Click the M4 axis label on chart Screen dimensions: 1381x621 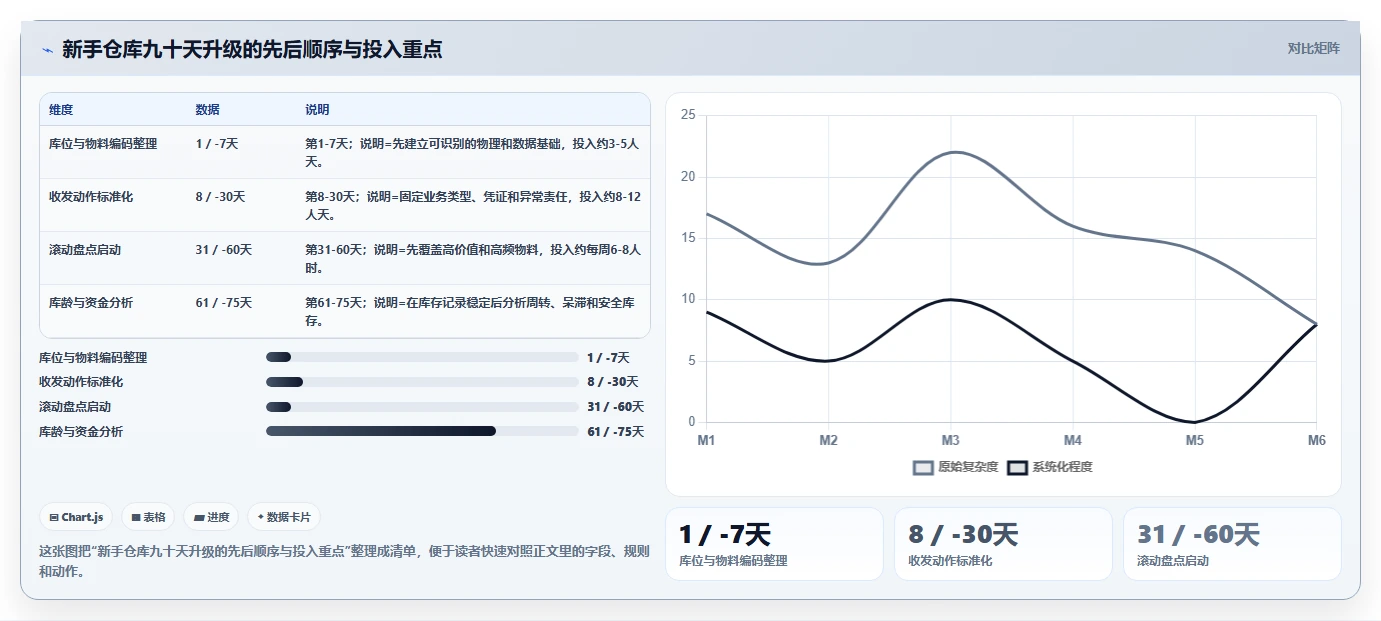(x=1072, y=440)
